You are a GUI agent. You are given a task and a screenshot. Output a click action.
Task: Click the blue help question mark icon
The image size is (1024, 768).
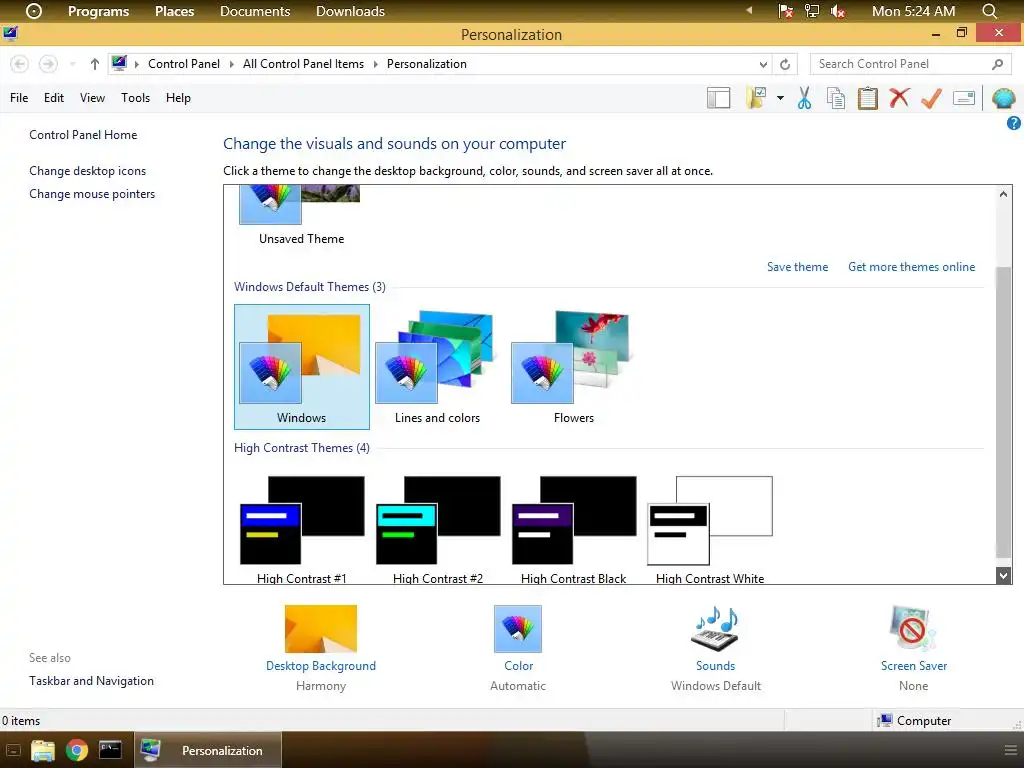coord(1014,123)
